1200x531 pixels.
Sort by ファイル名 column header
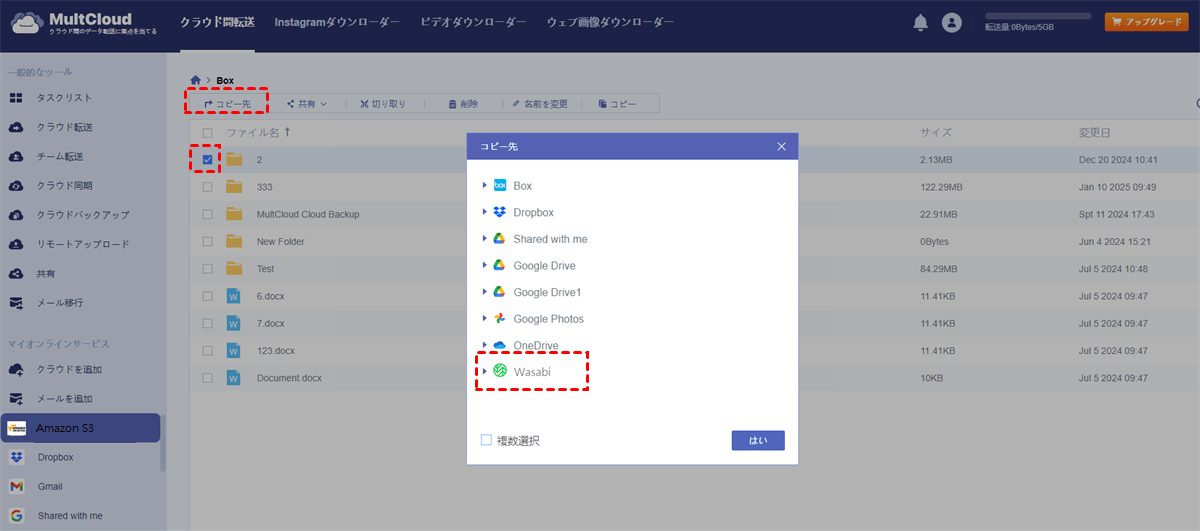coord(258,132)
